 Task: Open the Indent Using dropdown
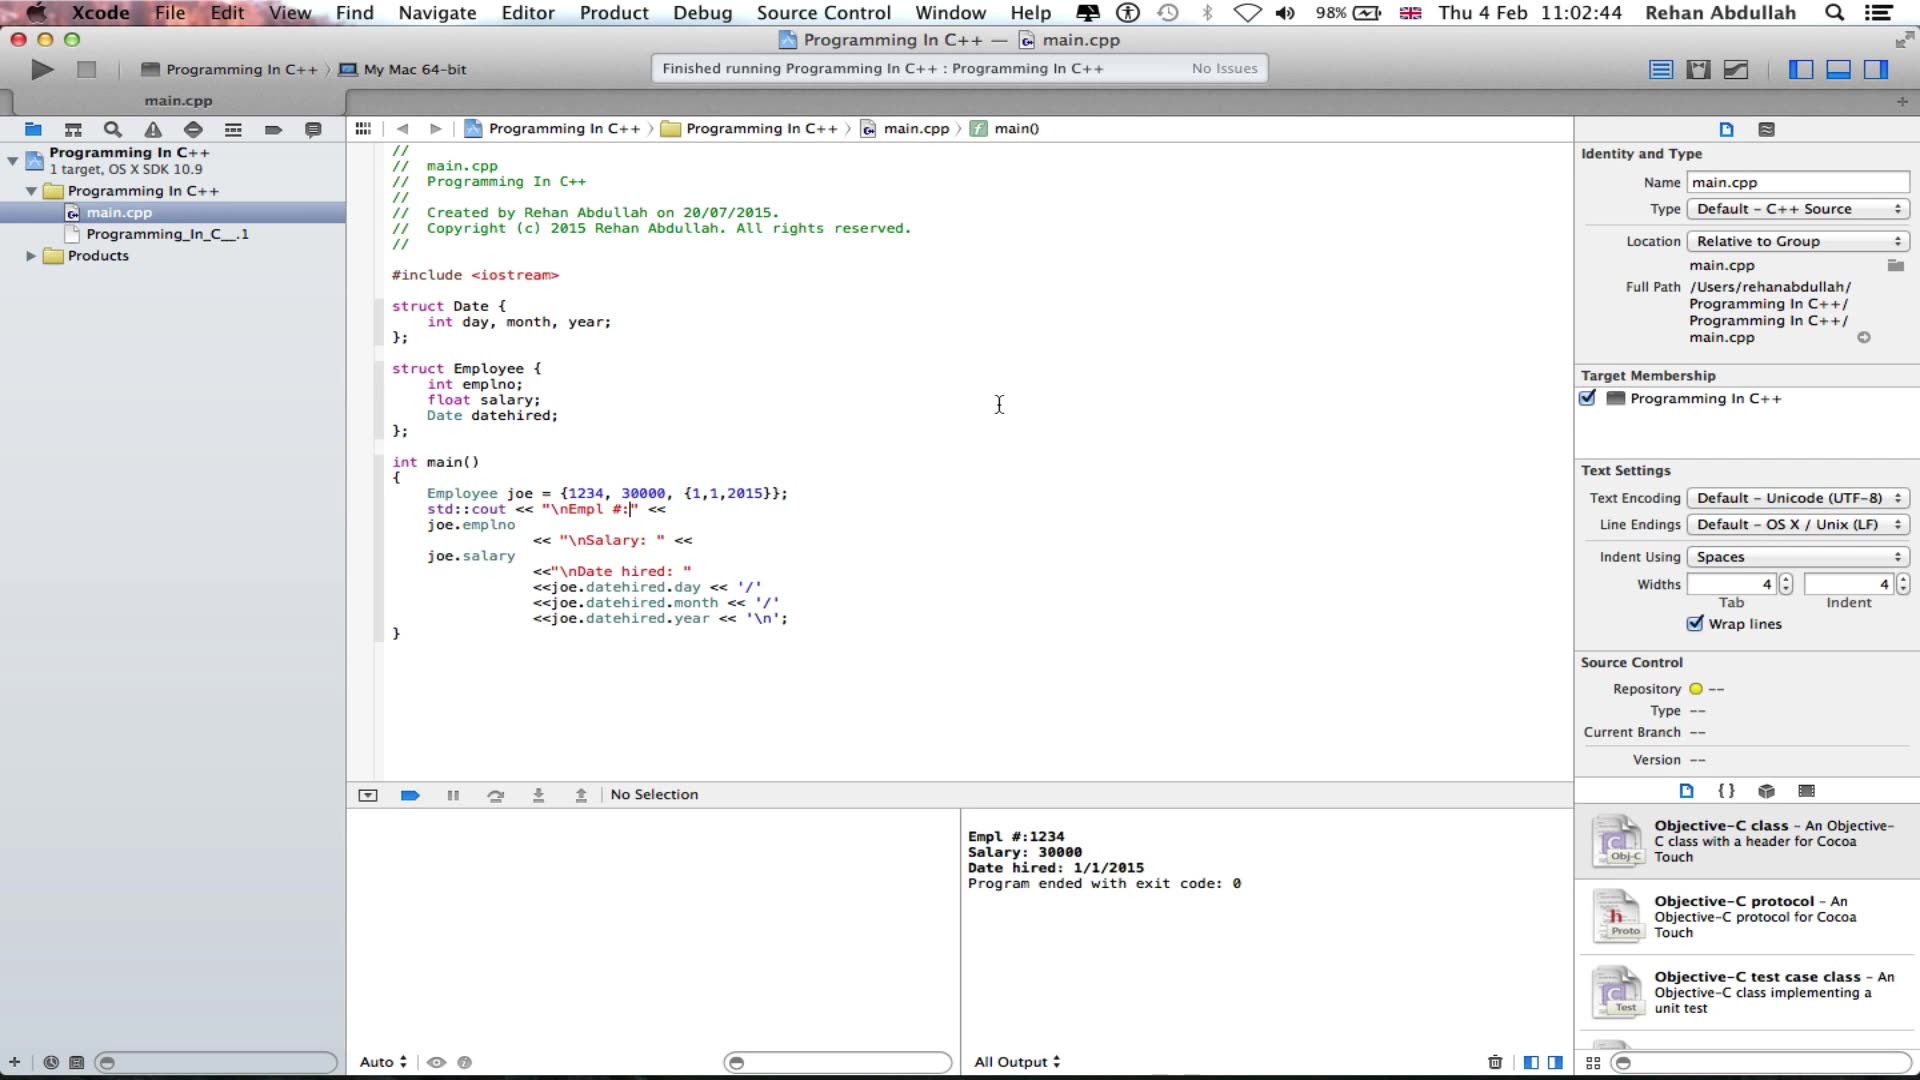coord(1797,557)
